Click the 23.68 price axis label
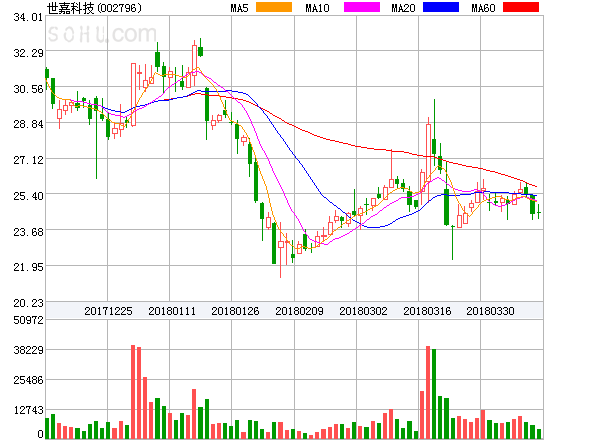This screenshot has width=600, height=440. point(28,232)
